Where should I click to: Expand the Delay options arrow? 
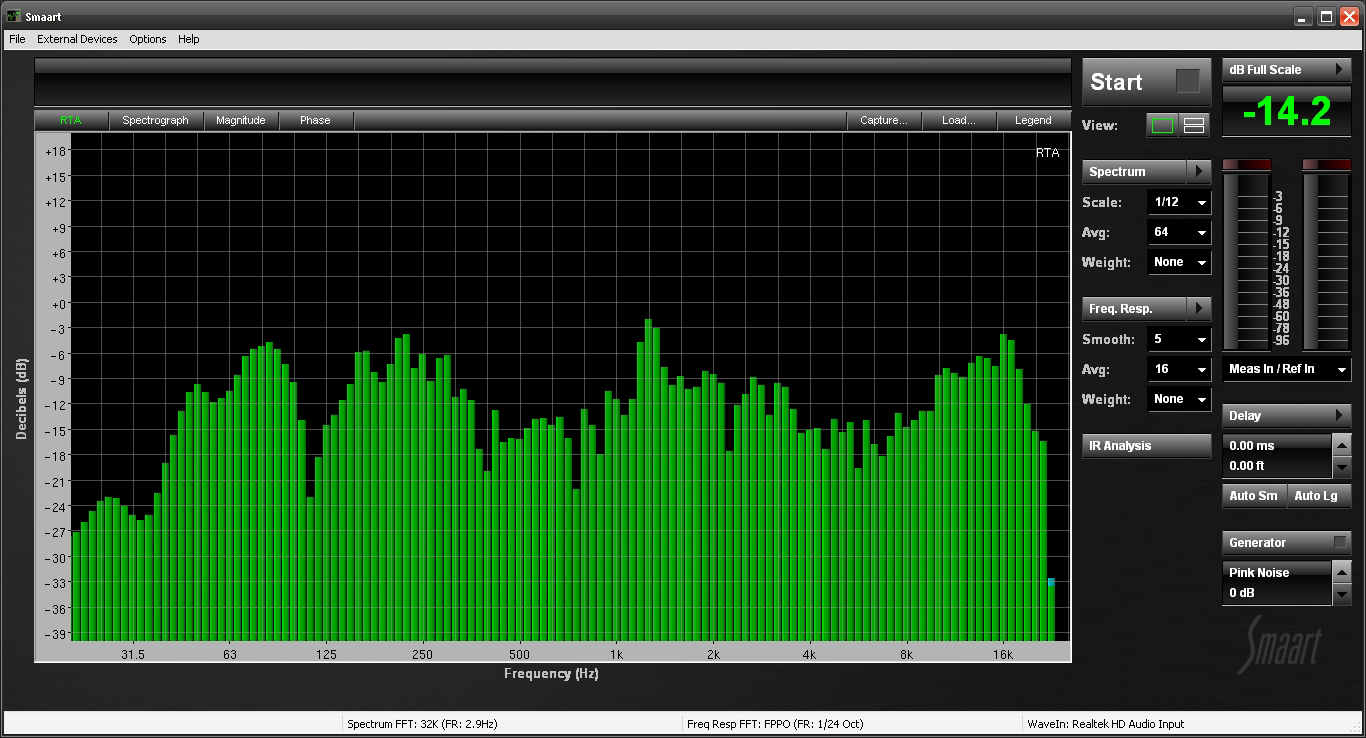(x=1339, y=415)
